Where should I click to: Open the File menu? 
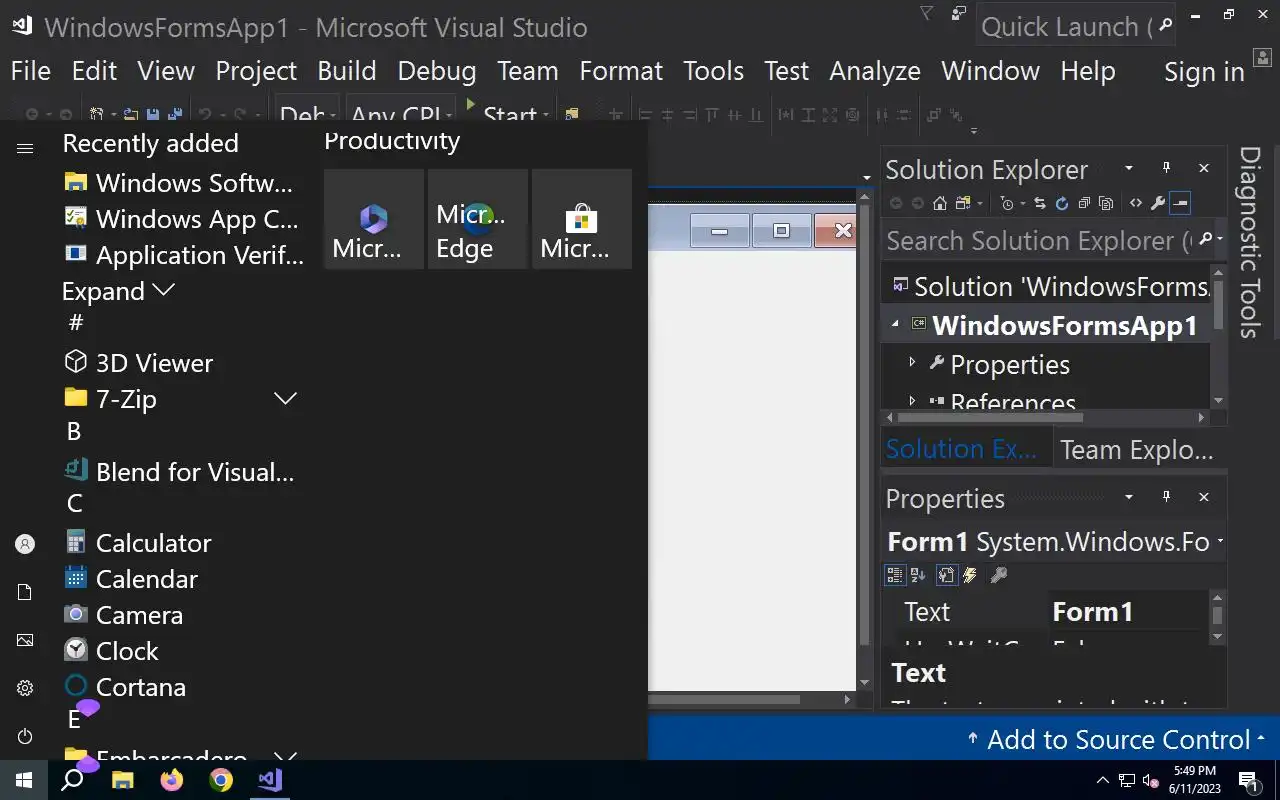(x=30, y=71)
